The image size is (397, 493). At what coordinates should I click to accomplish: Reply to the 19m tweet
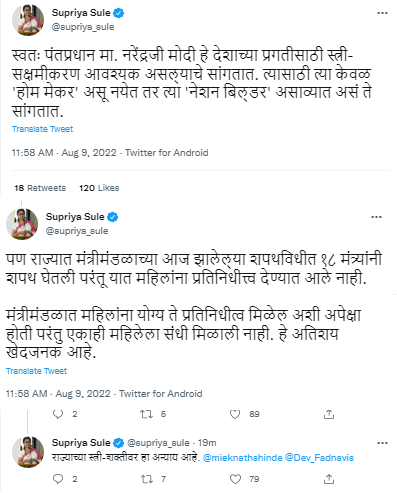(x=58, y=479)
